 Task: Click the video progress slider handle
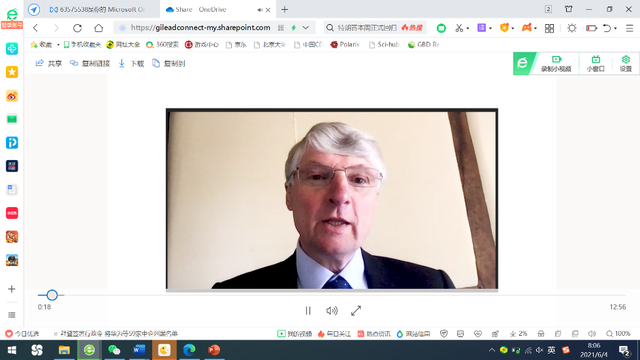point(52,295)
